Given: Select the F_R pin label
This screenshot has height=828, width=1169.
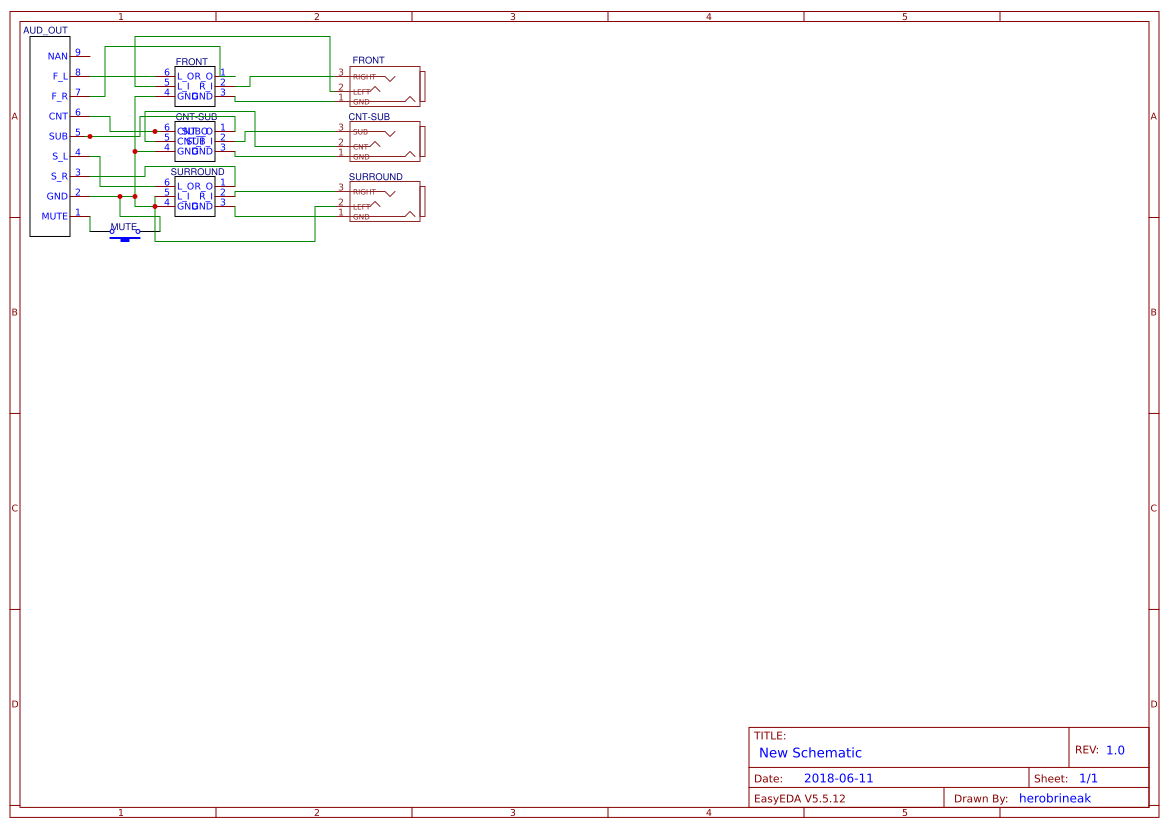Looking at the screenshot, I should (60, 96).
